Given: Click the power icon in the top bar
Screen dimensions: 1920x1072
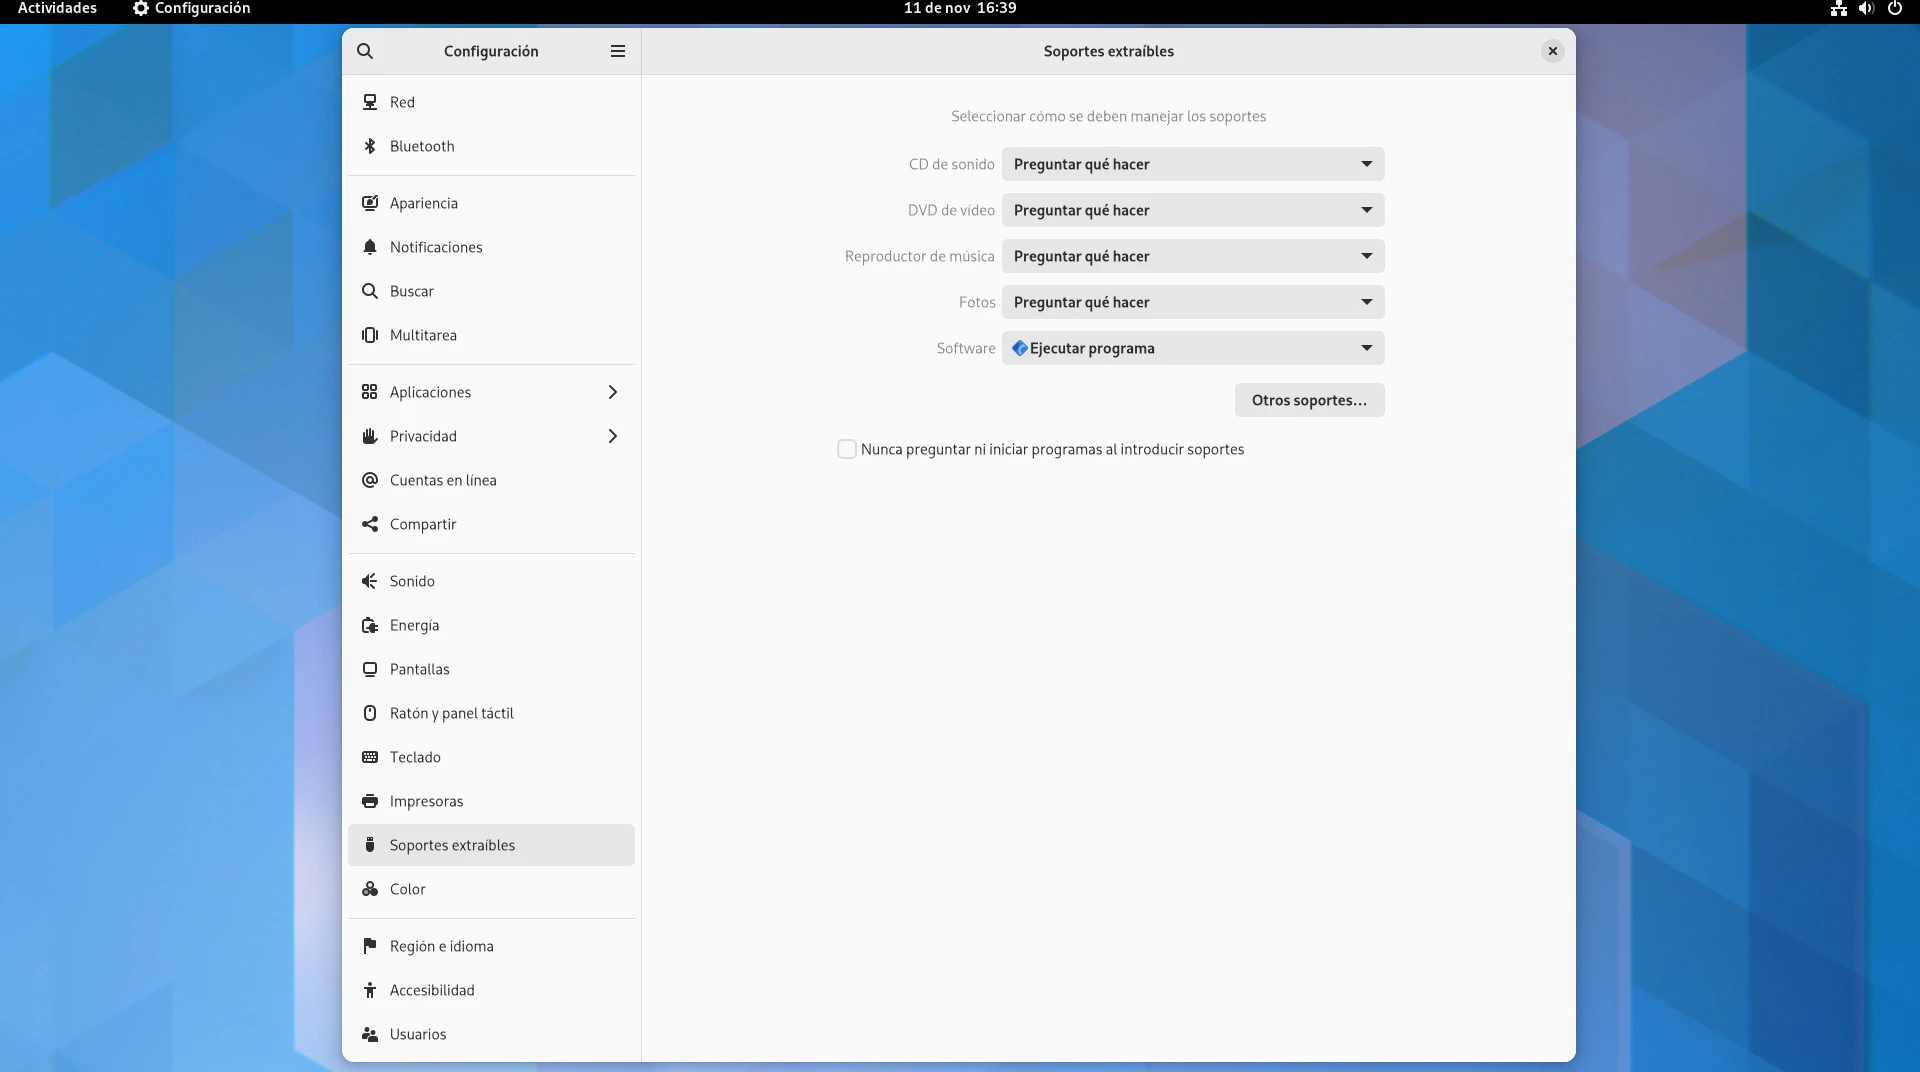Looking at the screenshot, I should [x=1894, y=8].
